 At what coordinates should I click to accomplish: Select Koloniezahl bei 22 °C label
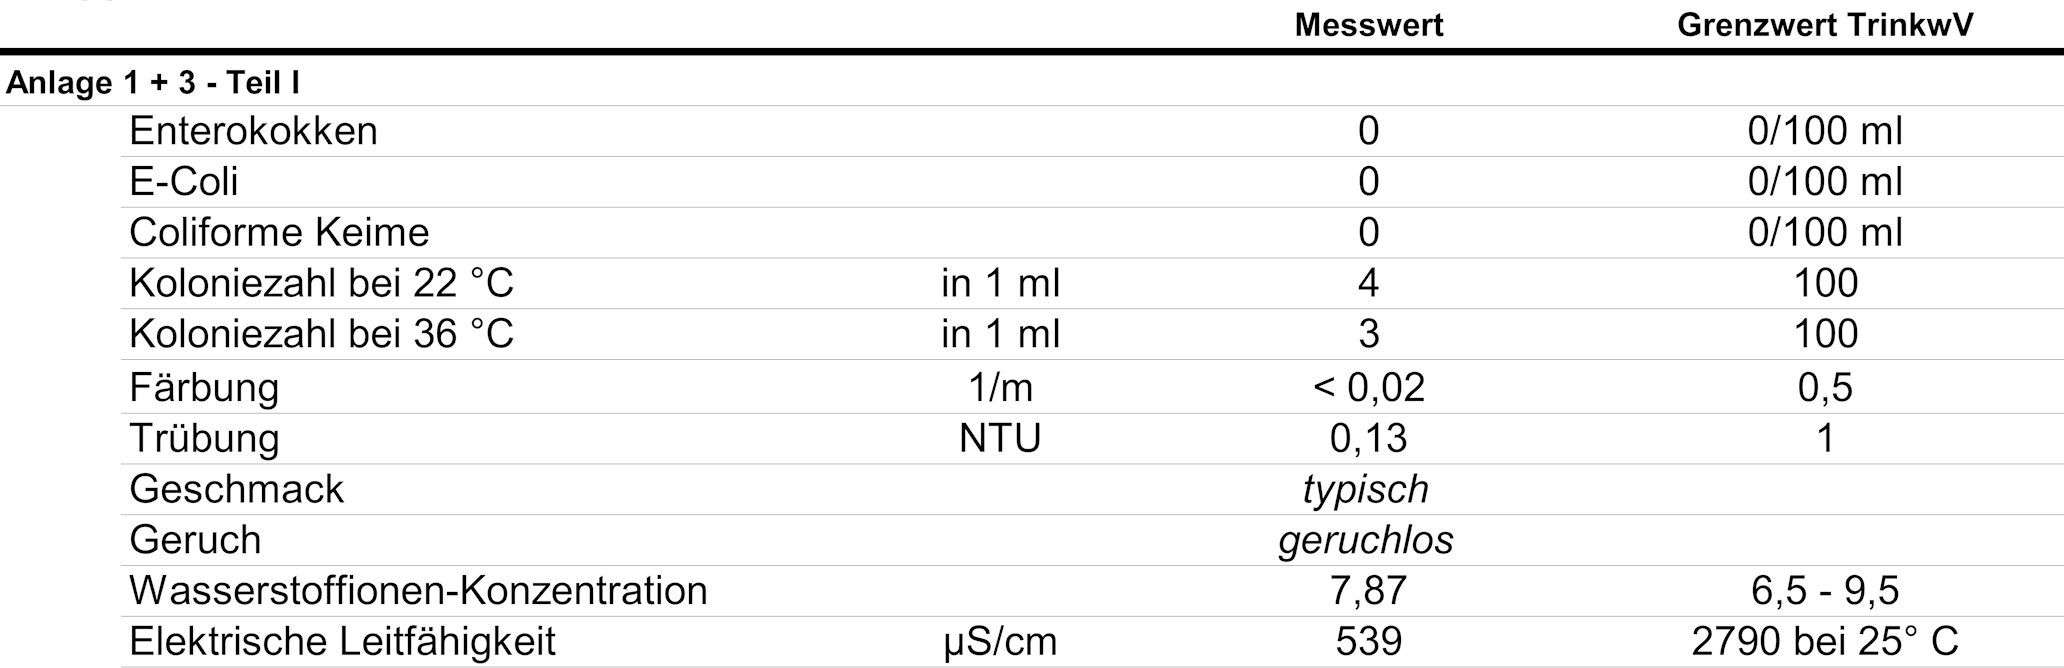(x=321, y=284)
